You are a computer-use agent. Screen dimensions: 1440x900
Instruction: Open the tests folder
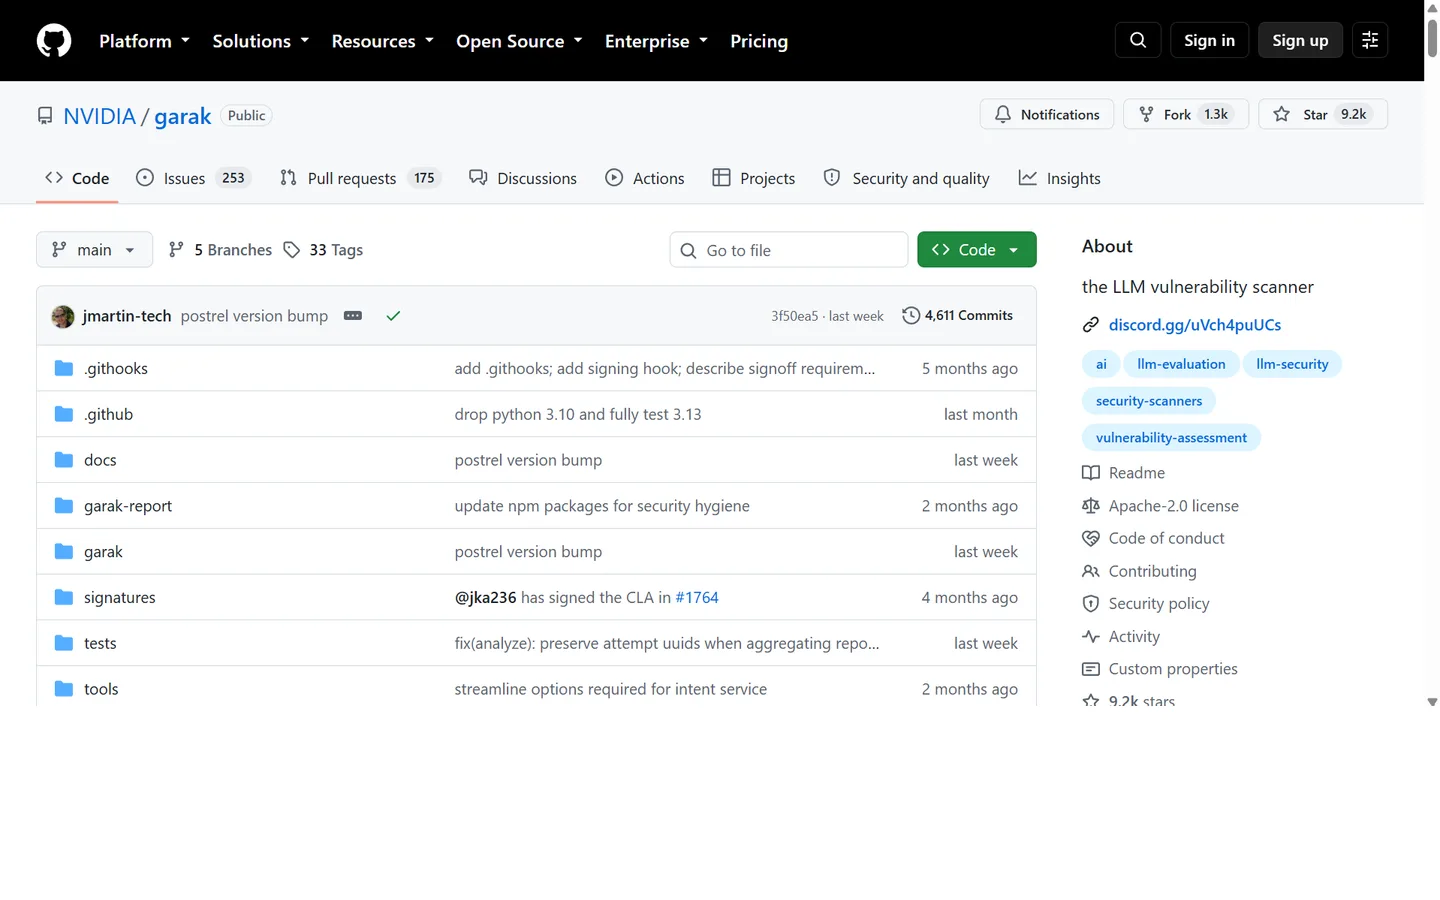[100, 643]
